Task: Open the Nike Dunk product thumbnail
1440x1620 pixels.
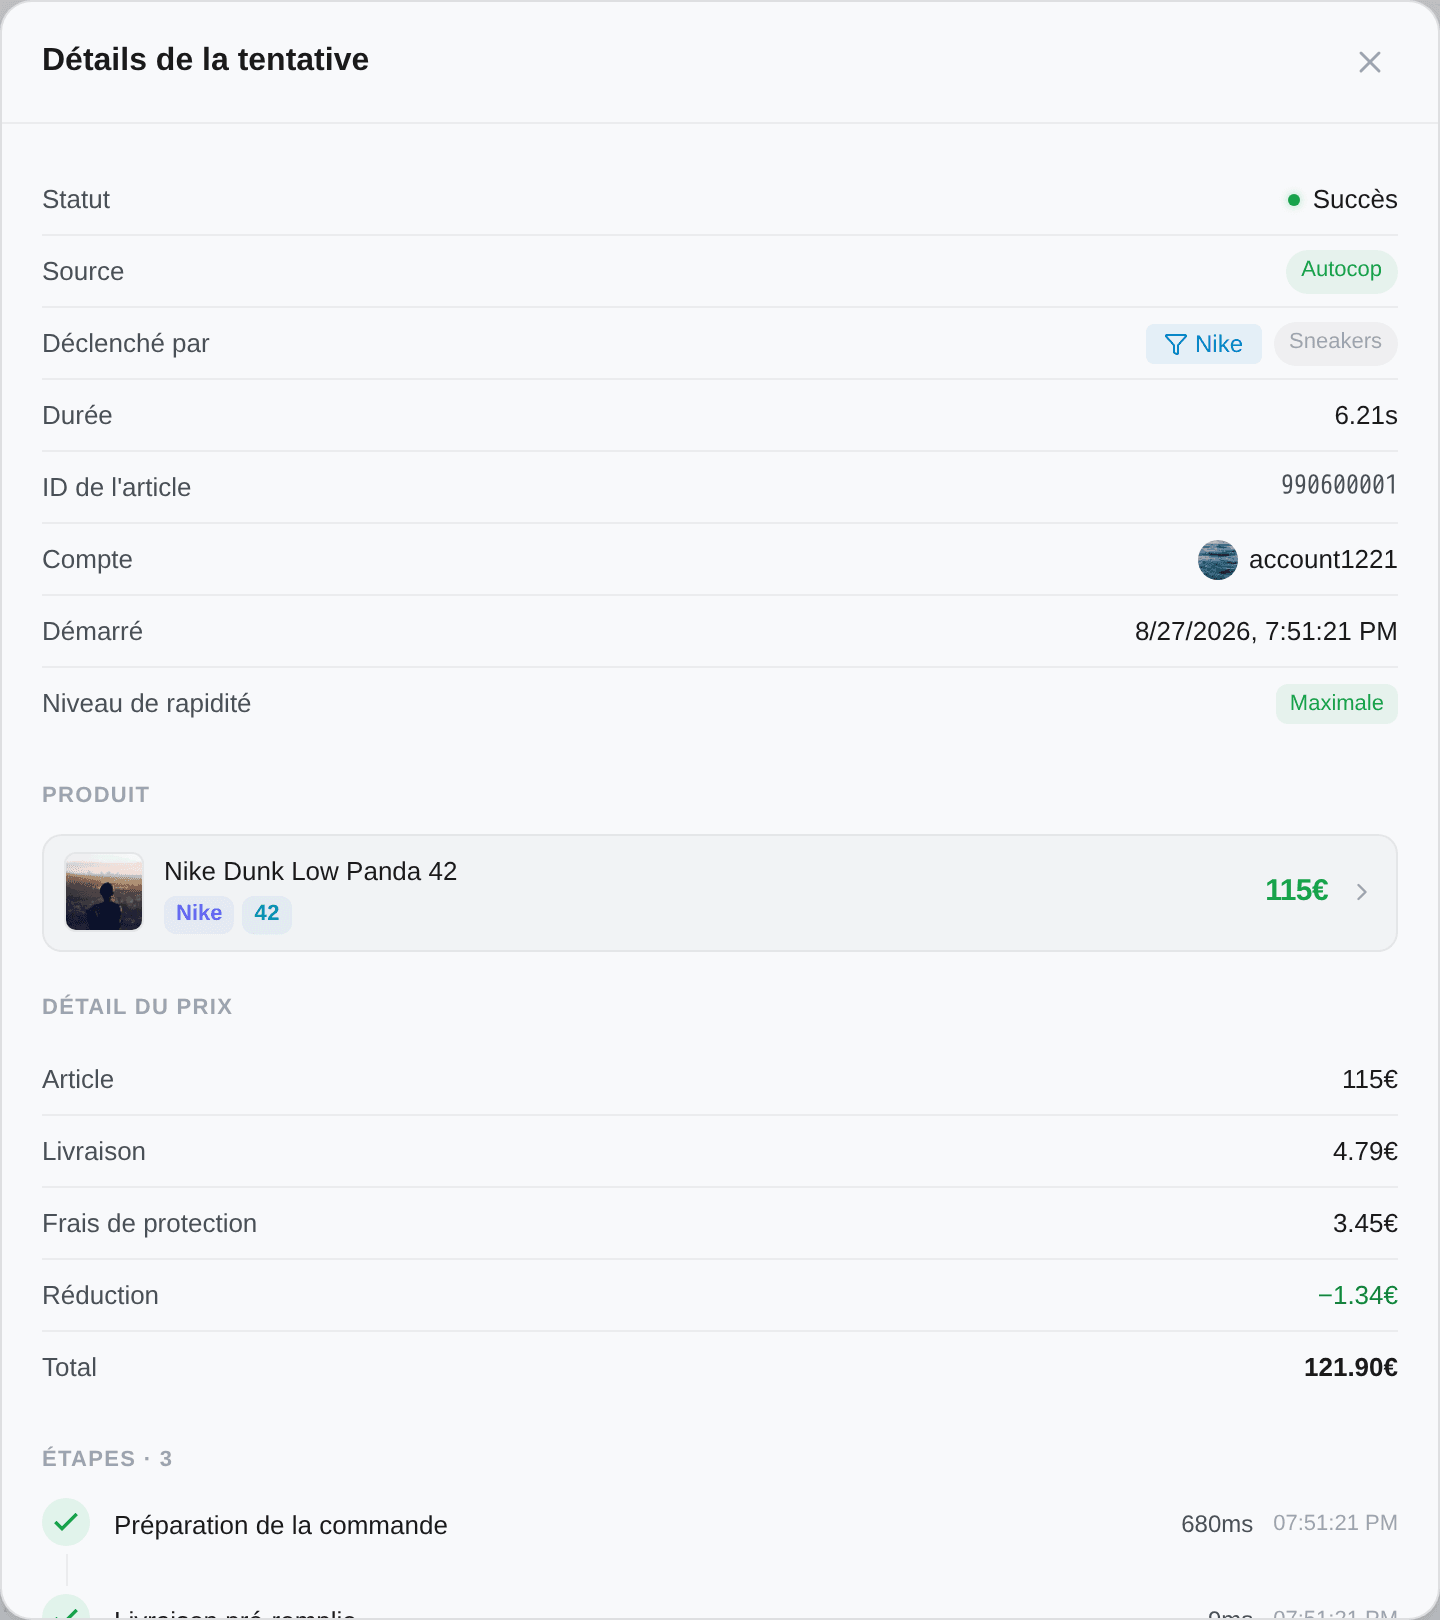Action: [x=104, y=892]
